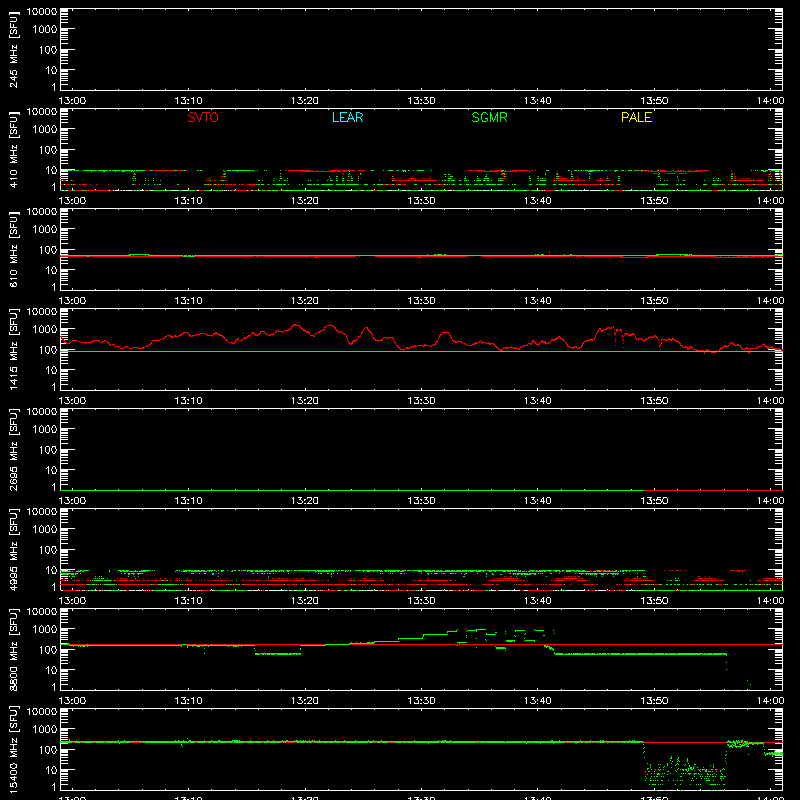Click 13:50 tick under the 8800 MHz panel
800x800 pixels.
coord(654,701)
